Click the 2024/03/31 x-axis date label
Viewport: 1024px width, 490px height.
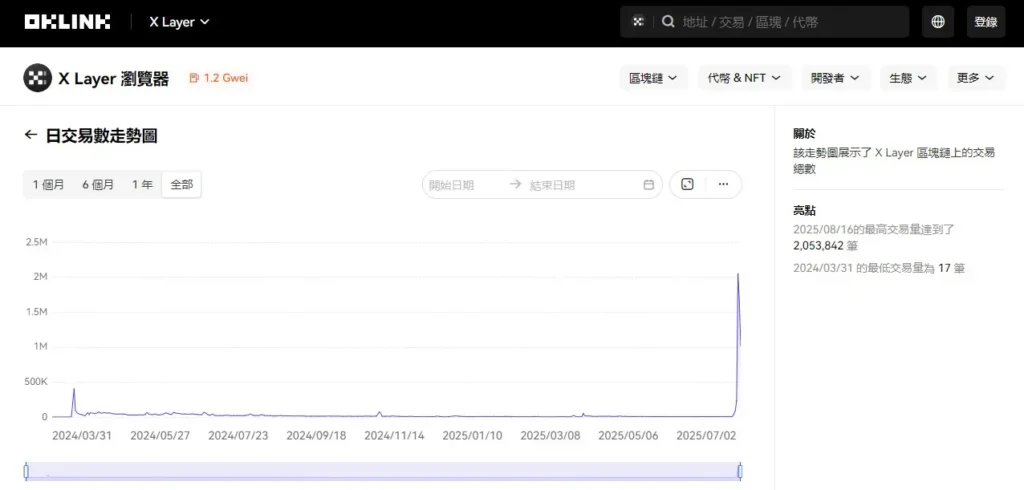tap(82, 435)
